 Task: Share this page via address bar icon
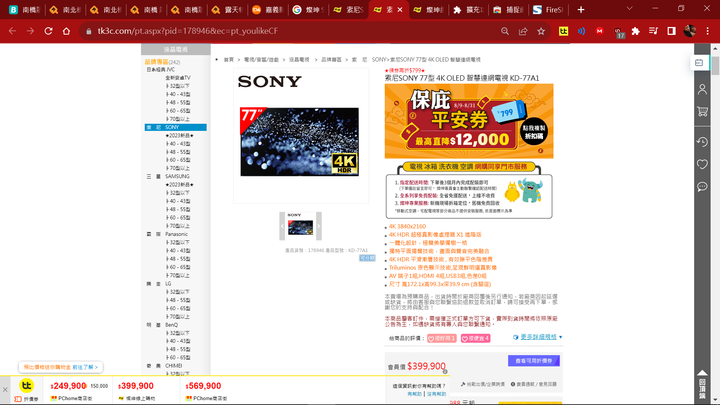(523, 31)
